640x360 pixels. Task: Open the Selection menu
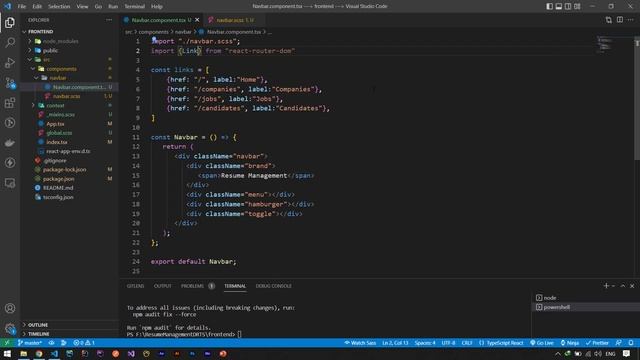click(59, 6)
